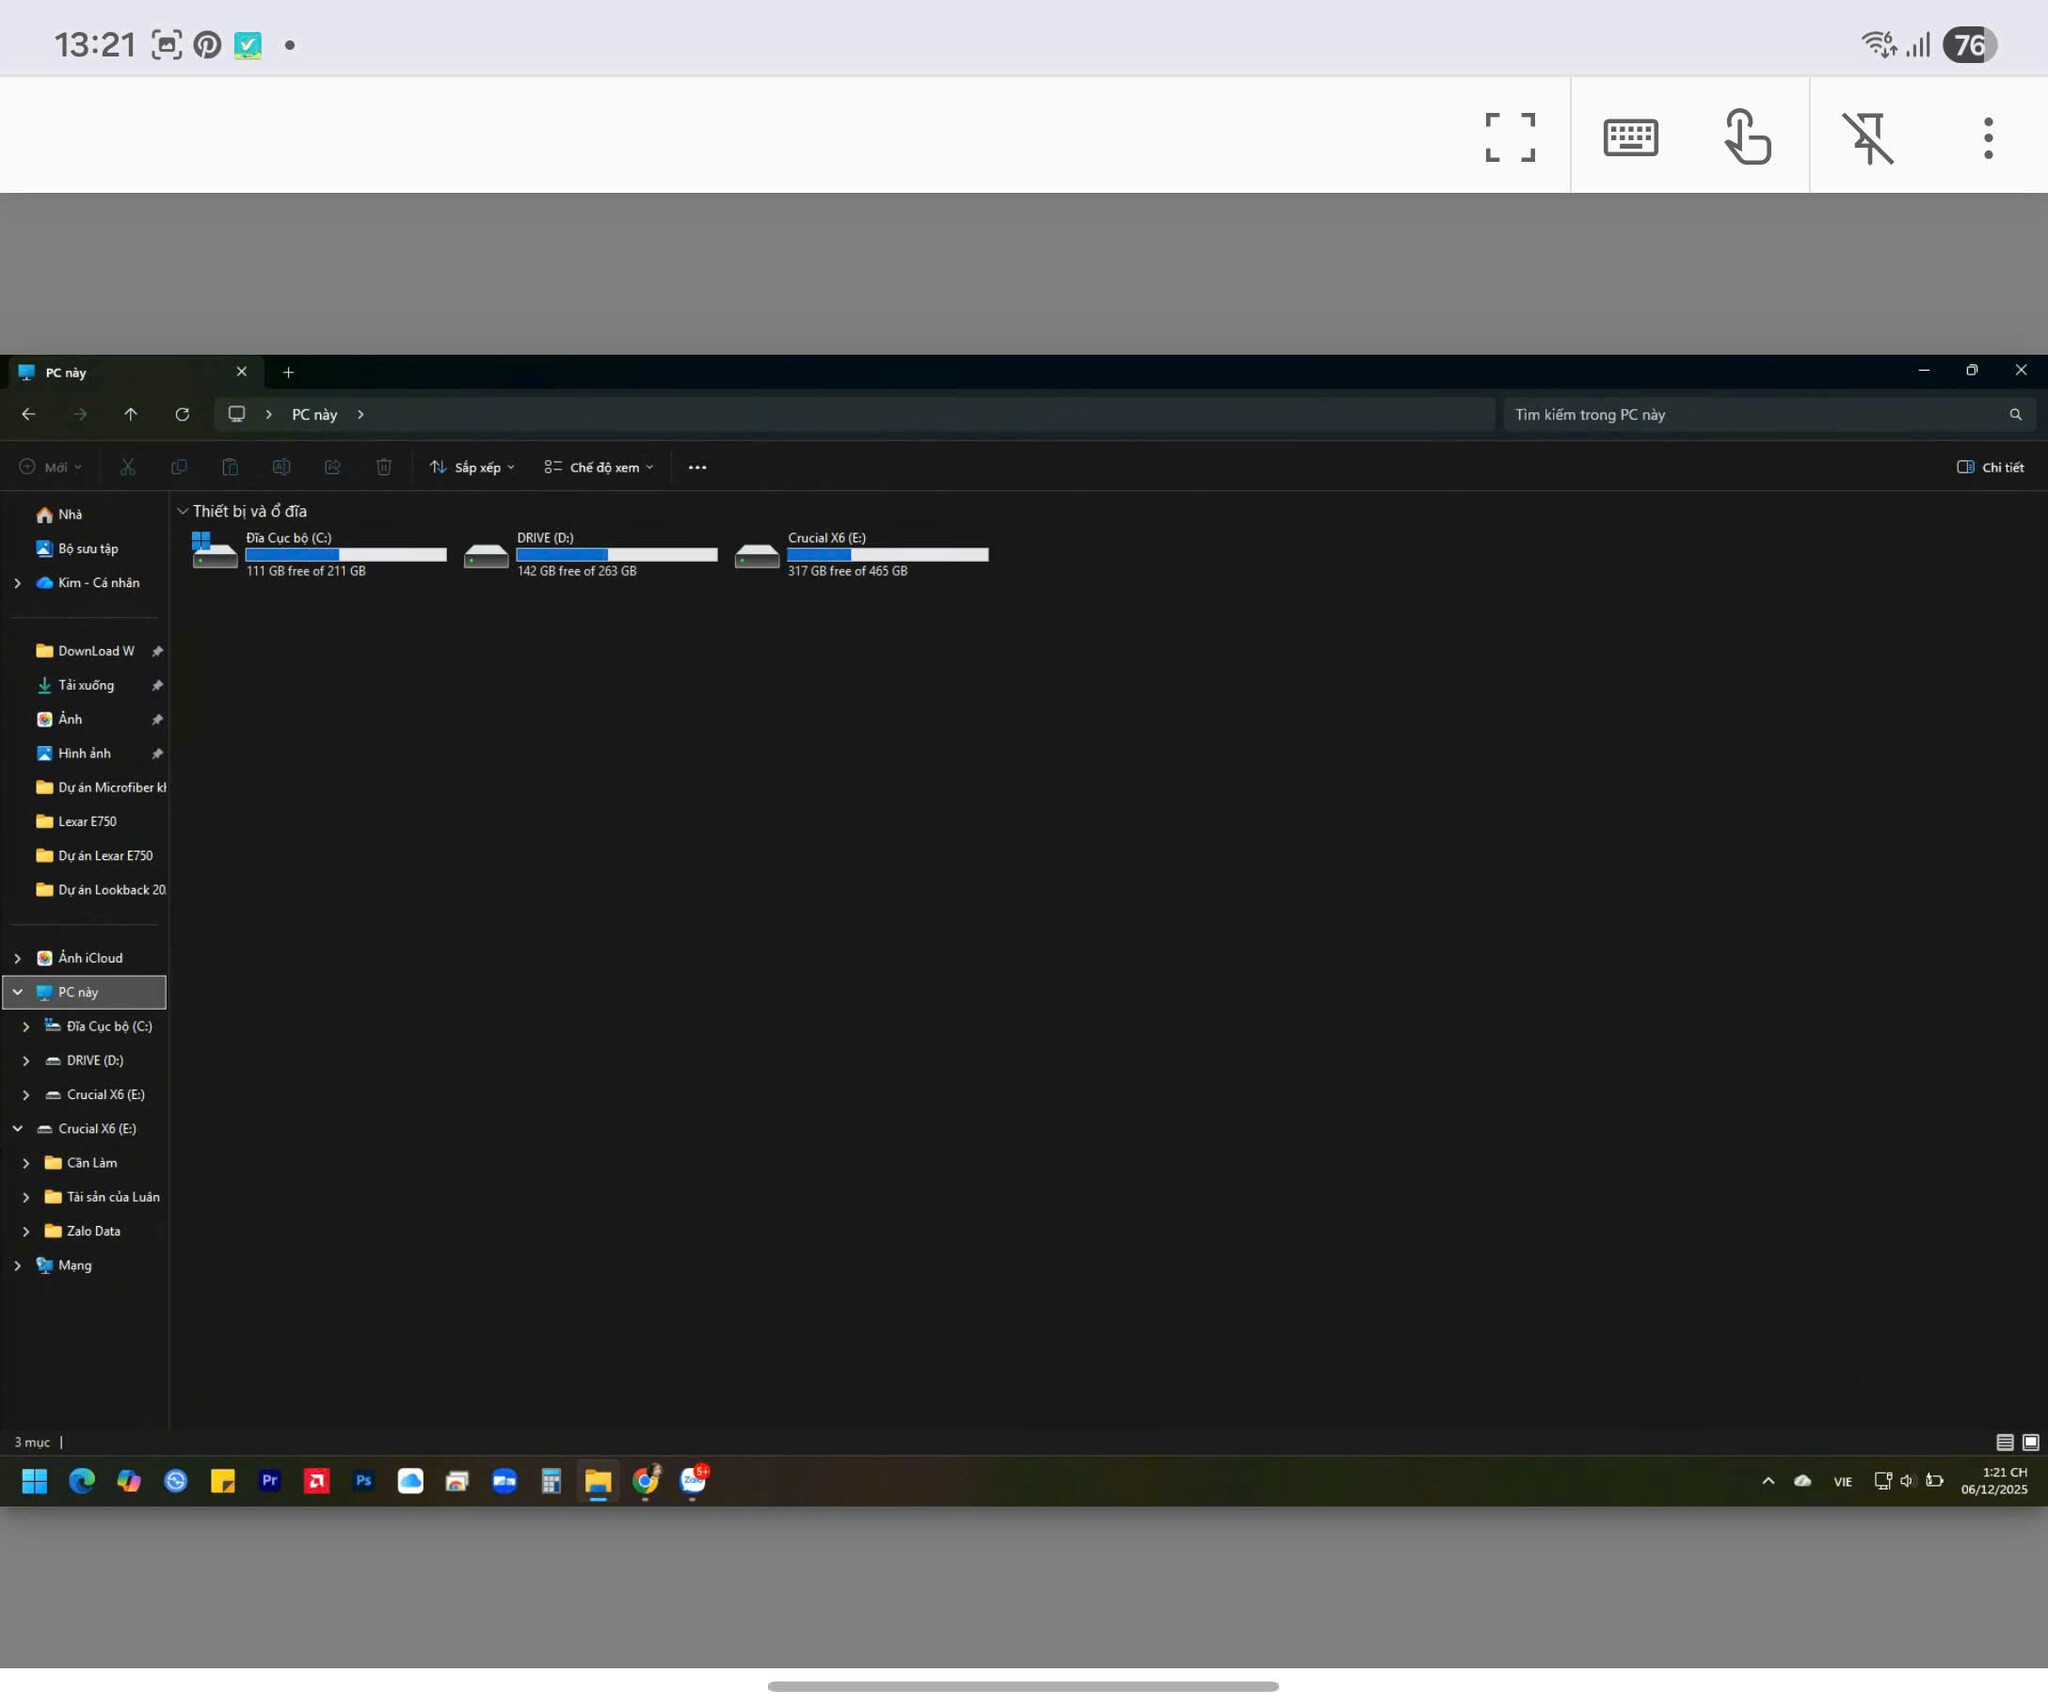Image resolution: width=2048 pixels, height=1705 pixels.
Task: Open the three-dot overflow menu
Action: (1988, 138)
